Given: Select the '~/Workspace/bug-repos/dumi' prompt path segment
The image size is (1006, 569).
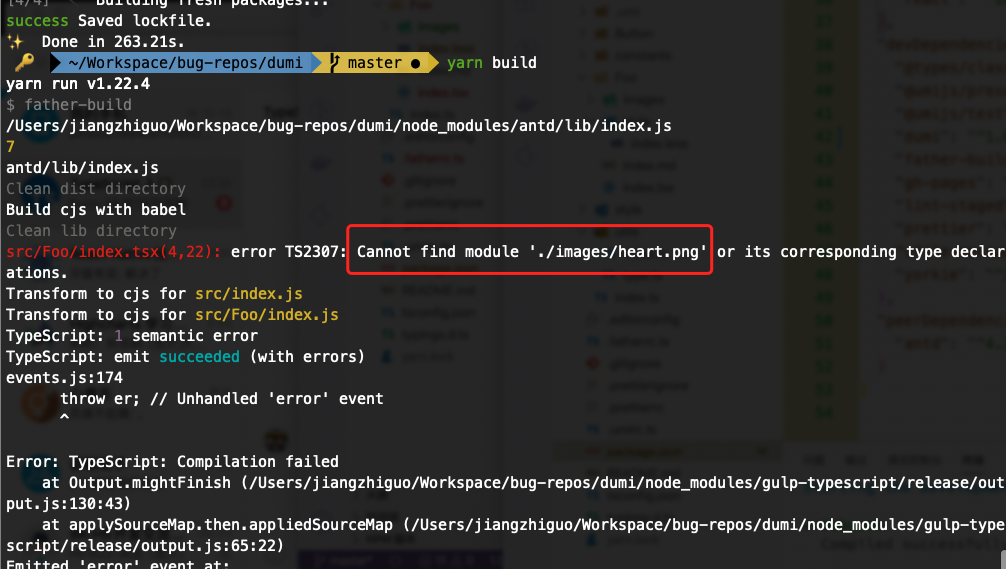Looking at the screenshot, I should coord(185,63).
